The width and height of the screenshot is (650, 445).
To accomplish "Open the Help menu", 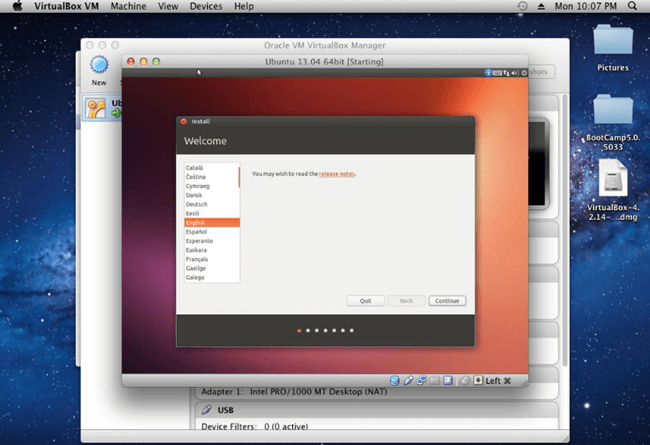I will (244, 6).
